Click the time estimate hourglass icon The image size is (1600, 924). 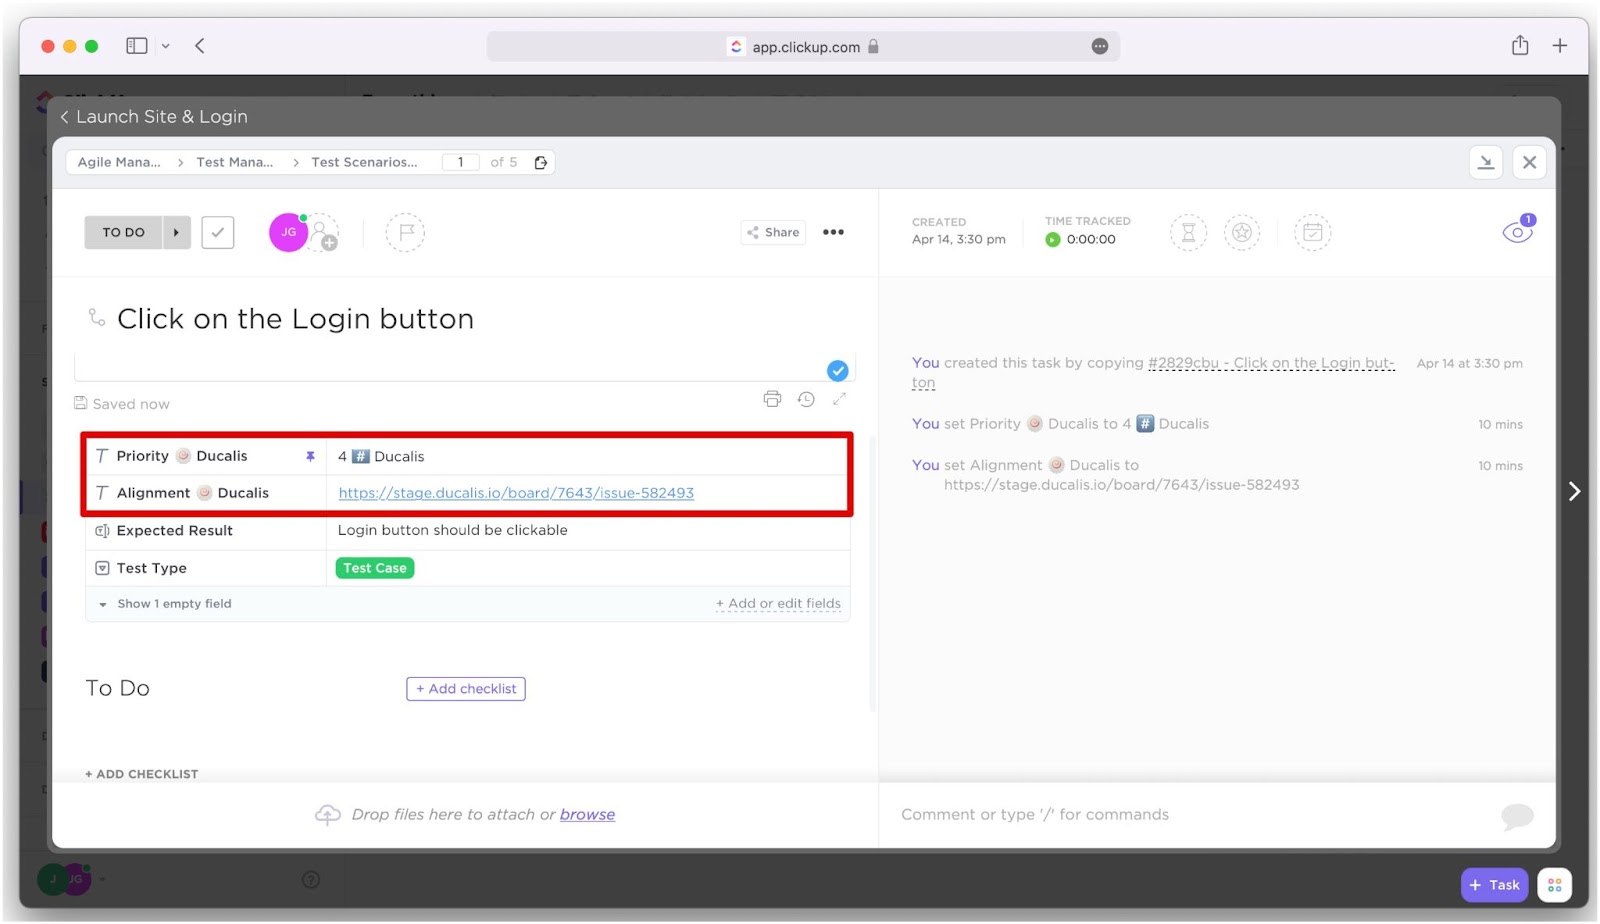[x=1188, y=233]
